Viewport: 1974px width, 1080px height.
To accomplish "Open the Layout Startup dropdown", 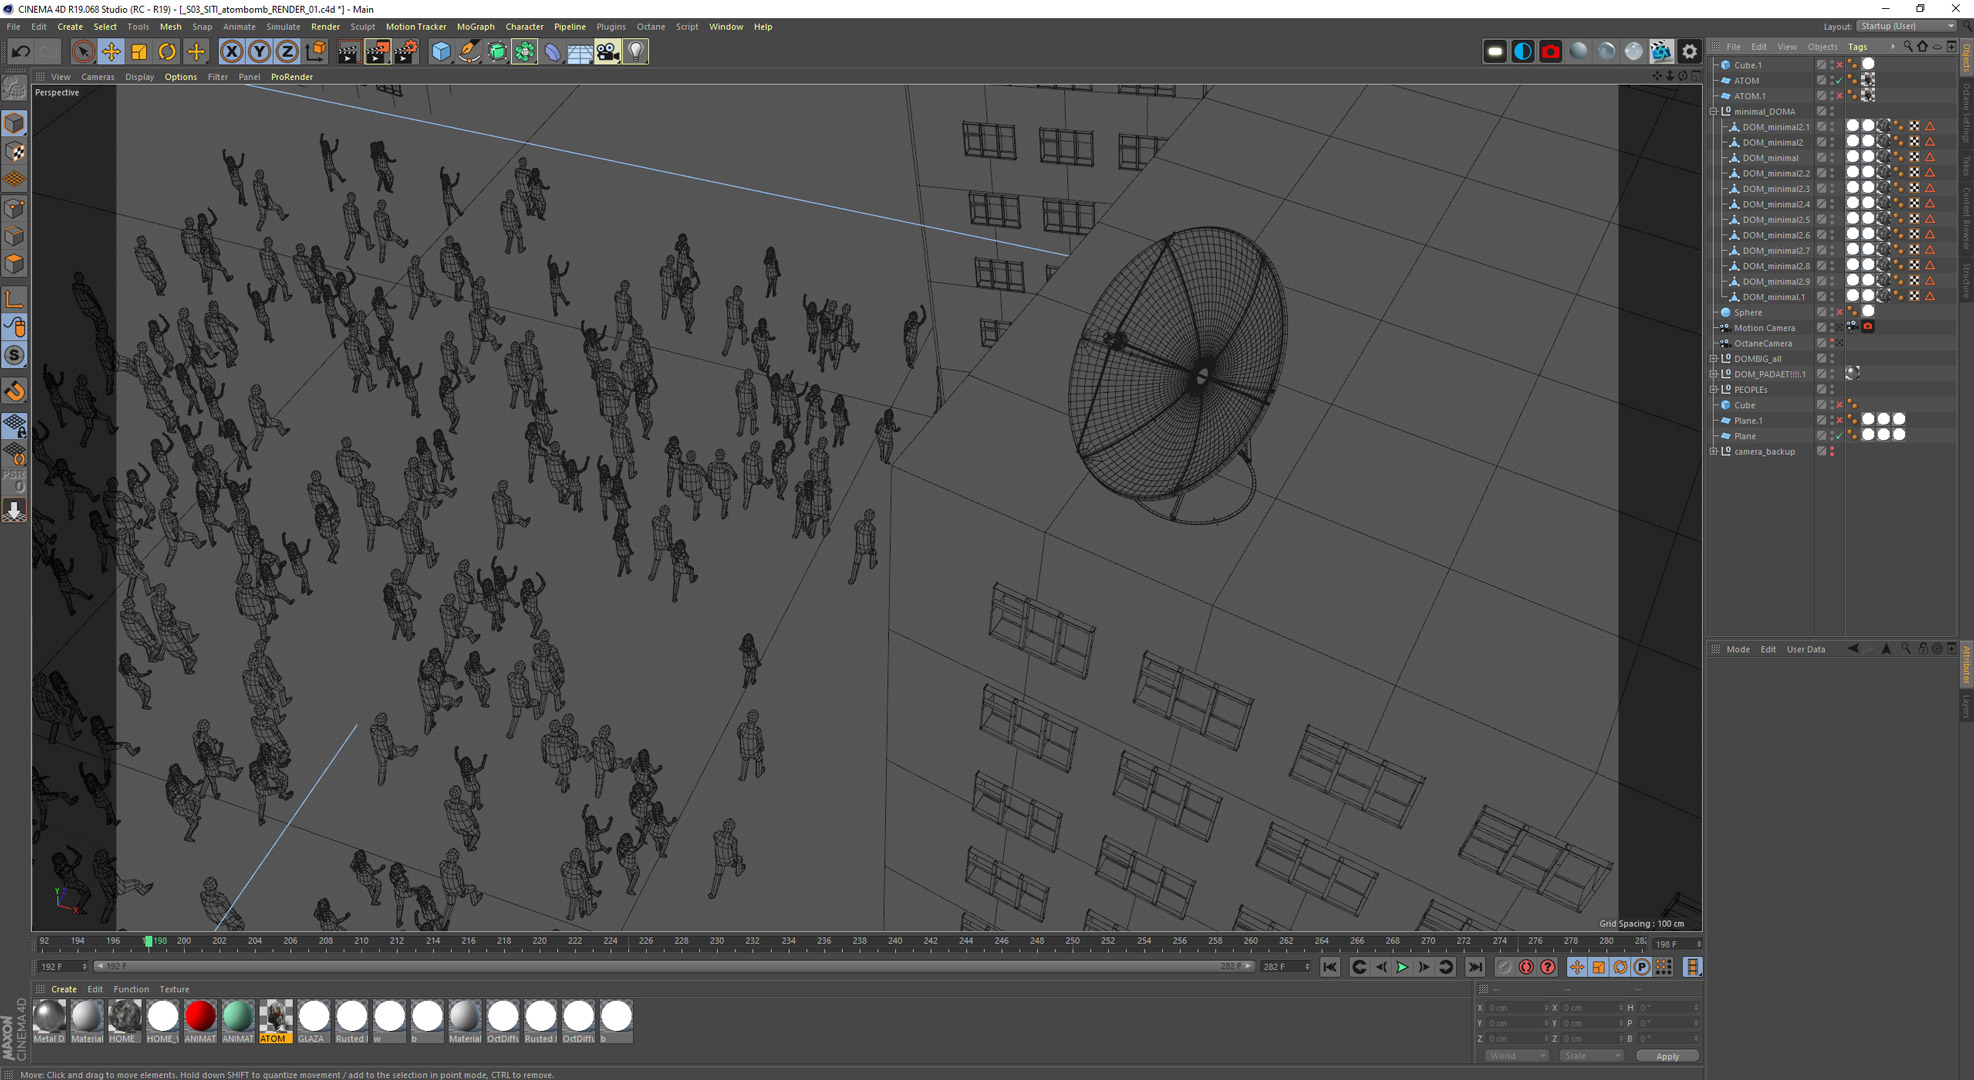I will tap(1906, 26).
